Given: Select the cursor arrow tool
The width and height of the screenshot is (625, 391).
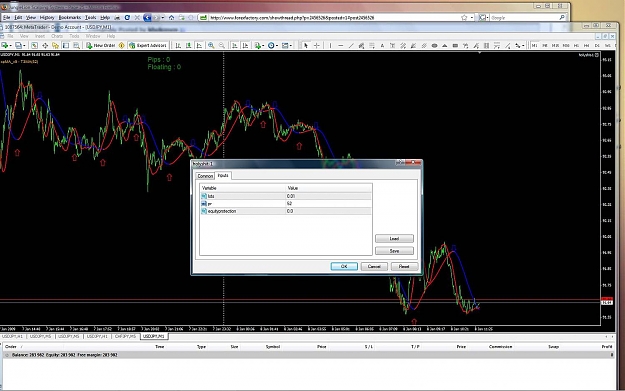Looking at the screenshot, I should [x=306, y=45].
